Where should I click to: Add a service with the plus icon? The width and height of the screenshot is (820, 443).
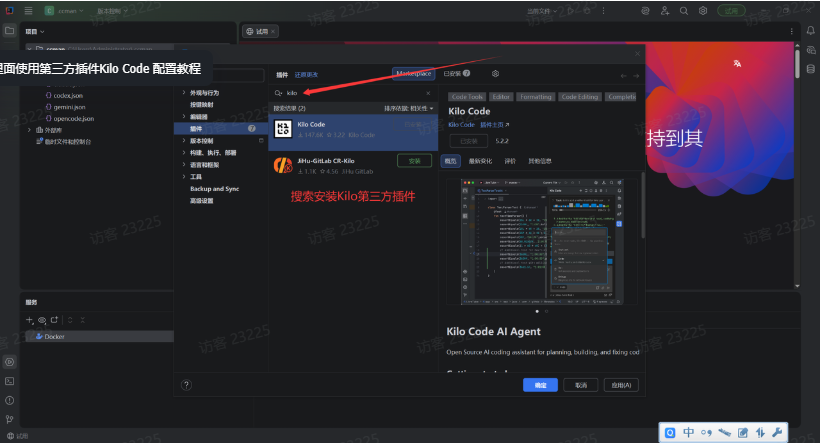click(29, 320)
